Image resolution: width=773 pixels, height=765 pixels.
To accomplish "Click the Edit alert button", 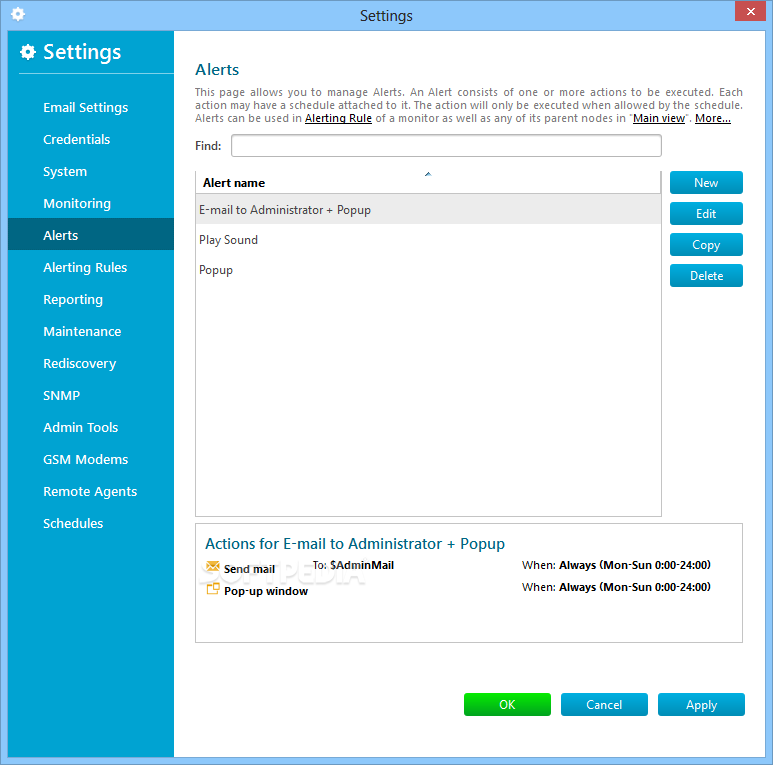I will tap(706, 214).
